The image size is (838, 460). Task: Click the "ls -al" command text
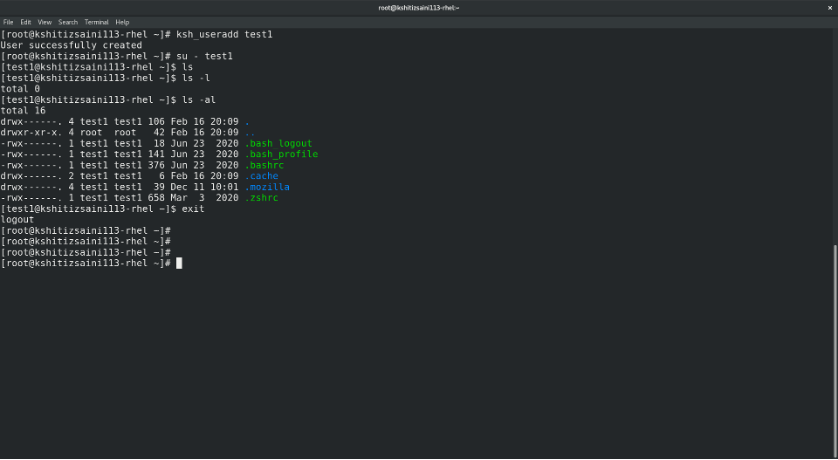click(x=193, y=100)
